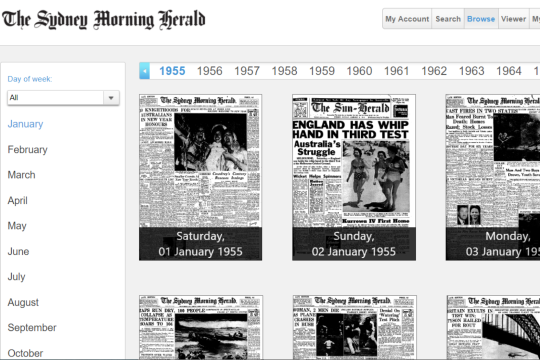Choose April in the month list
The width and height of the screenshot is (540, 360).
pyautogui.click(x=18, y=200)
